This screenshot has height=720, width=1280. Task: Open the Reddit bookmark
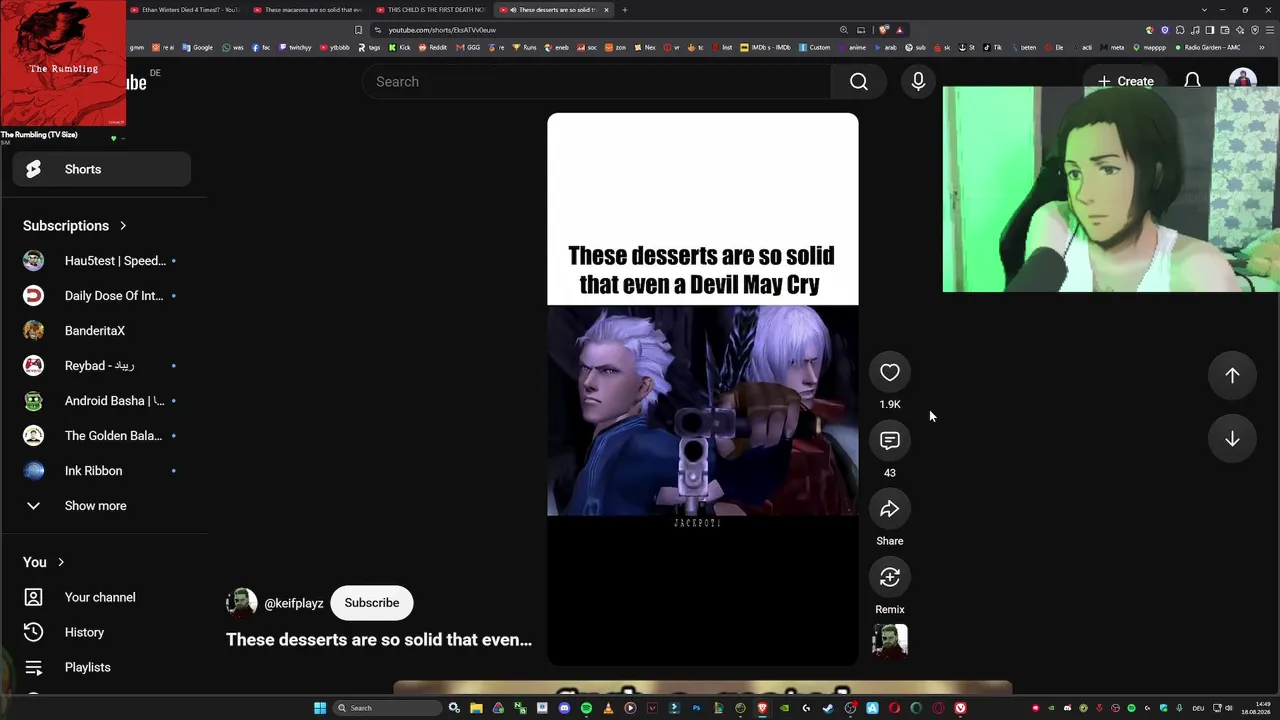(432, 47)
